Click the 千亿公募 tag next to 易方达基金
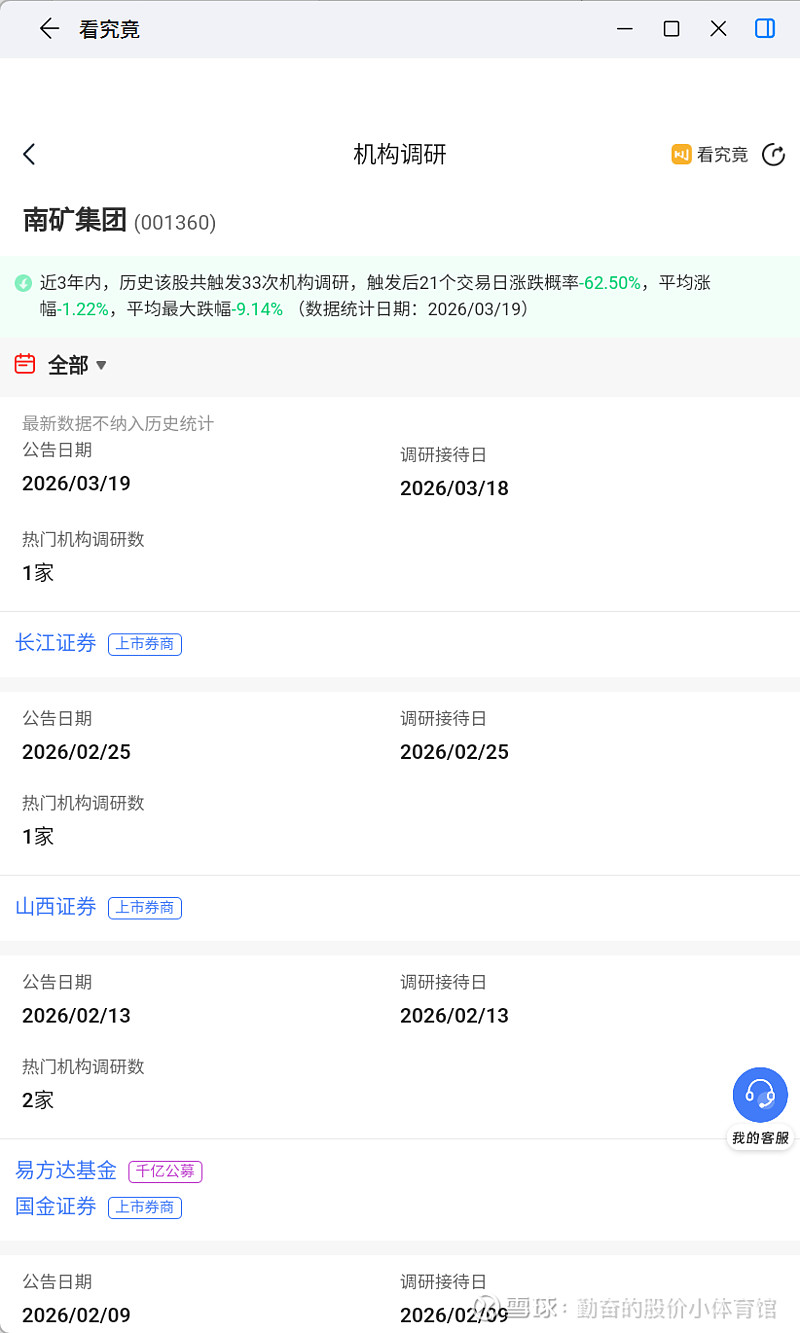800x1333 pixels. click(x=165, y=1171)
